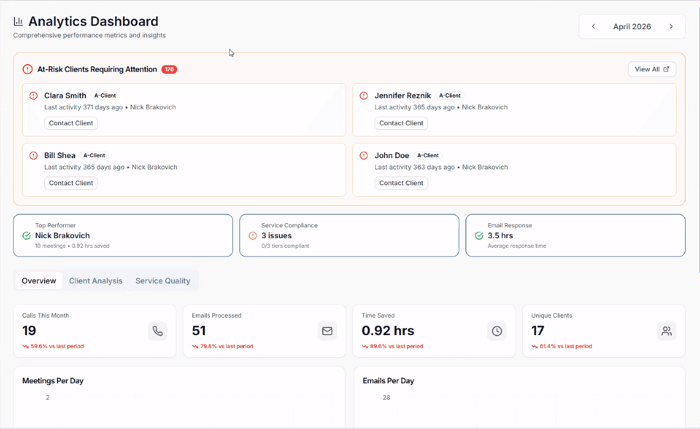This screenshot has width=700, height=429.
Task: Click the warning icon beside Clara Smith
Action: point(33,96)
